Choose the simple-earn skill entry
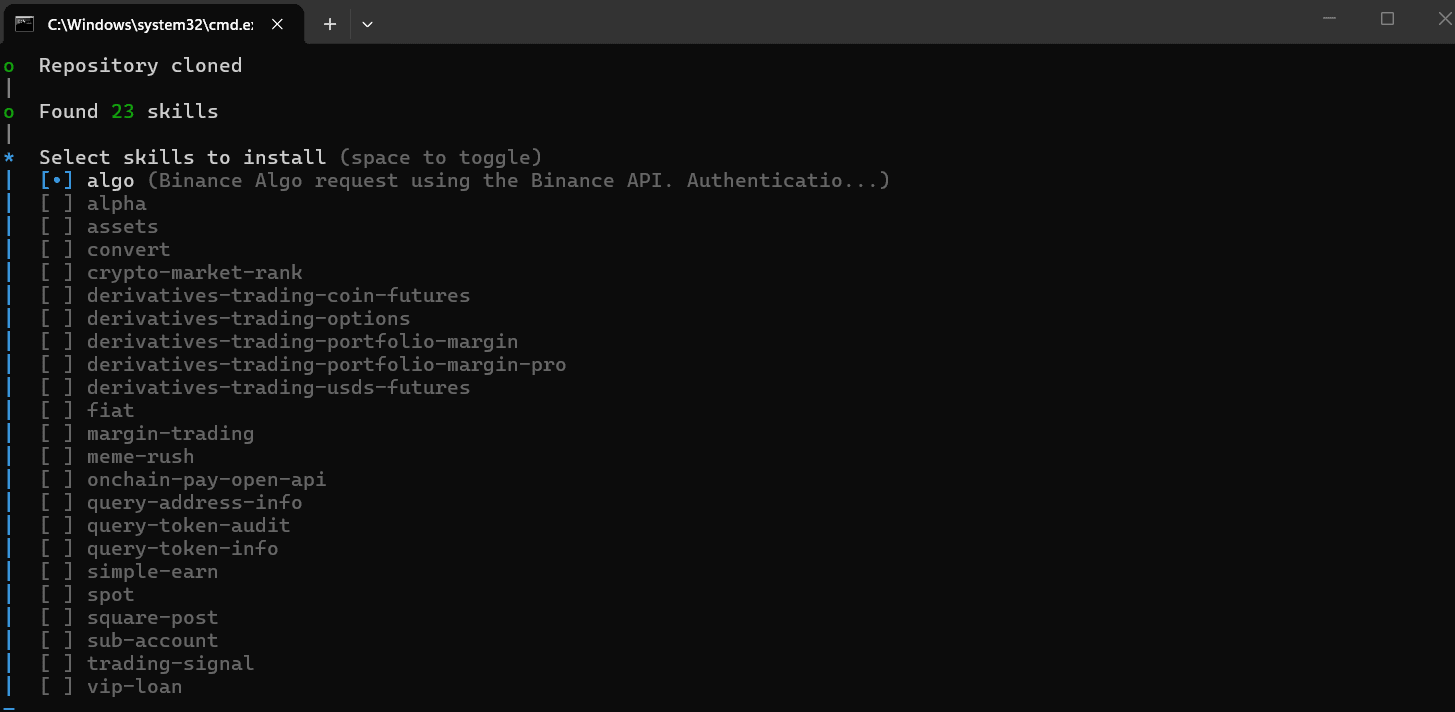The height and width of the screenshot is (712, 1455). 152,572
